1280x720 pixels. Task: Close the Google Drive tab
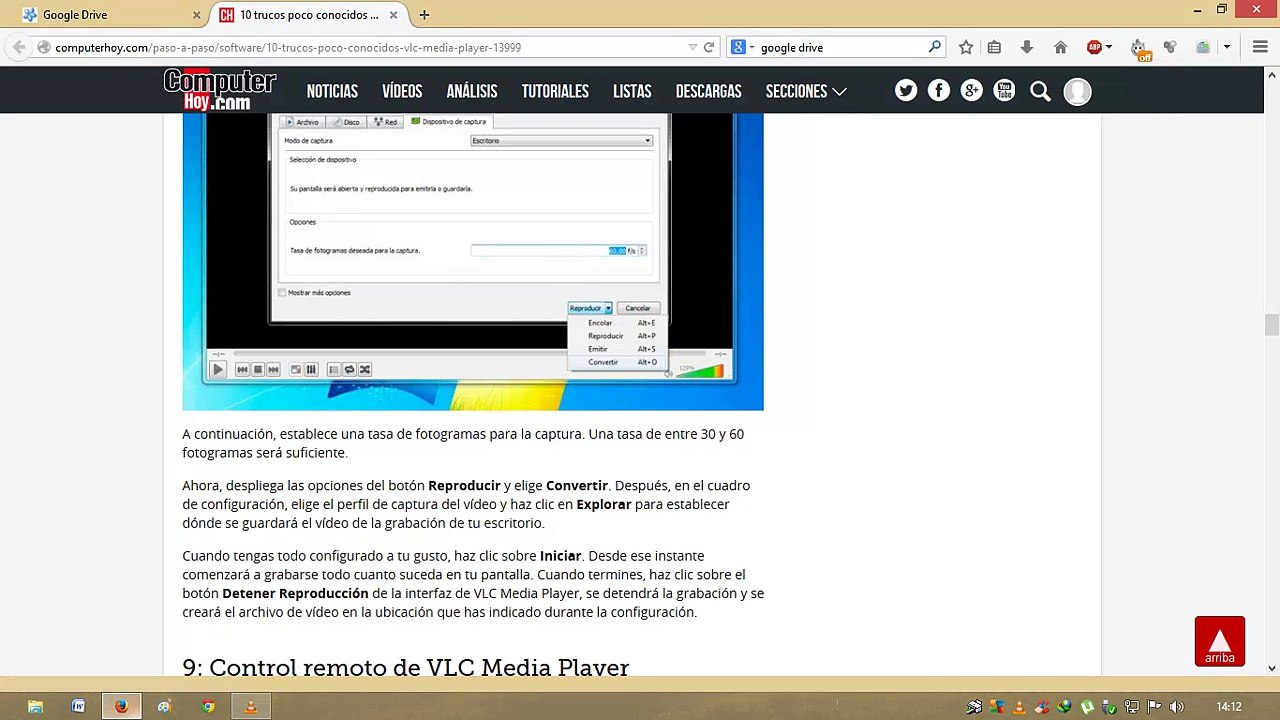(x=197, y=15)
